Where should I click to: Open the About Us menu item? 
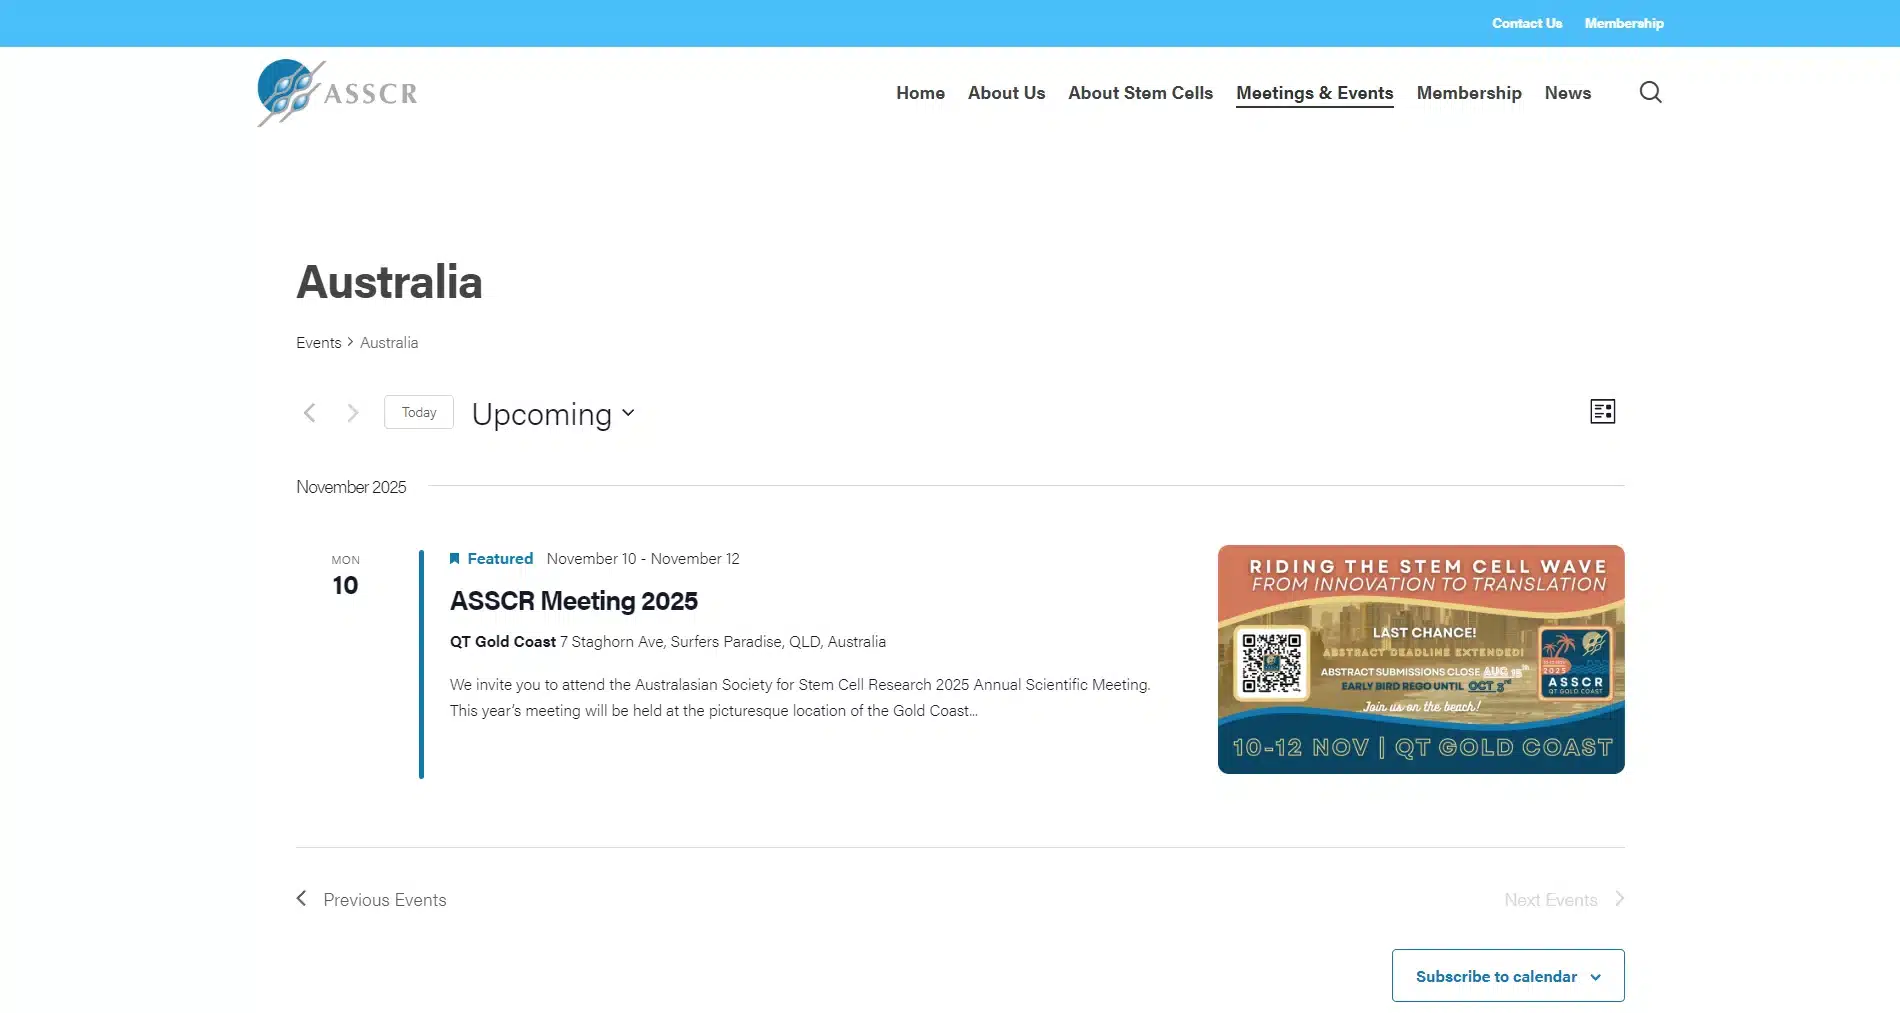point(1006,93)
